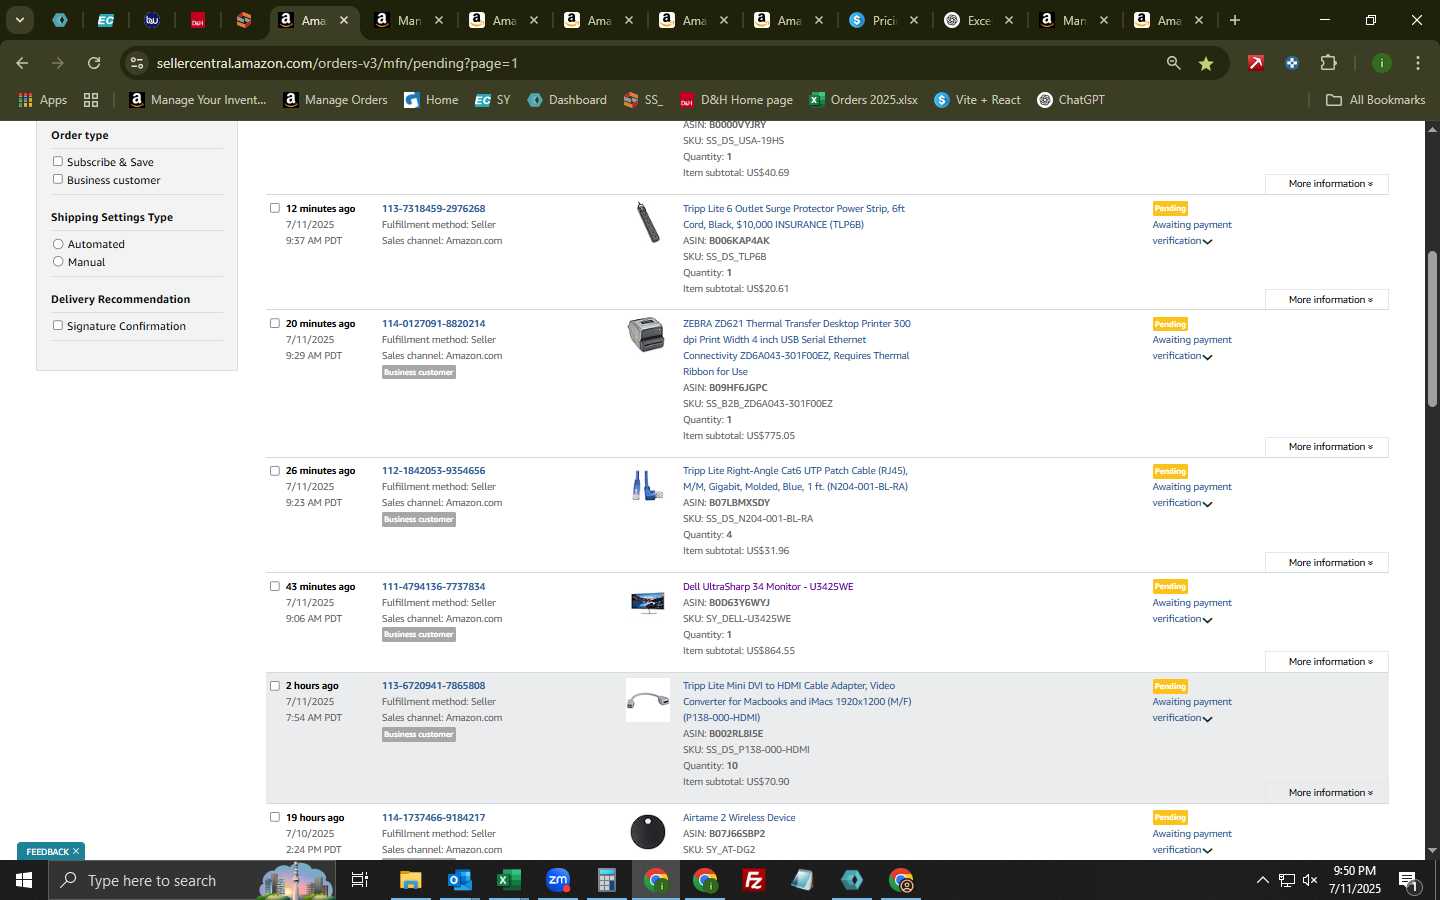Launch Outlook from the taskbar
This screenshot has width=1440, height=900.
pos(459,880)
